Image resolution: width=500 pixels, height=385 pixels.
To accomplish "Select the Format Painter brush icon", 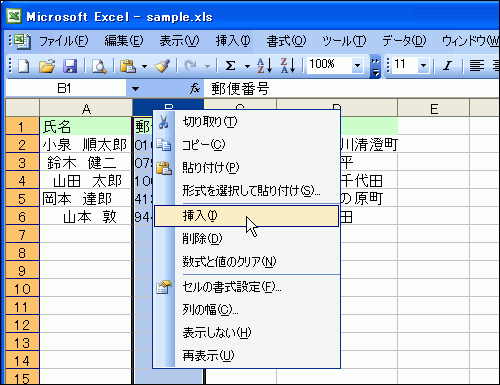I will (x=162, y=66).
